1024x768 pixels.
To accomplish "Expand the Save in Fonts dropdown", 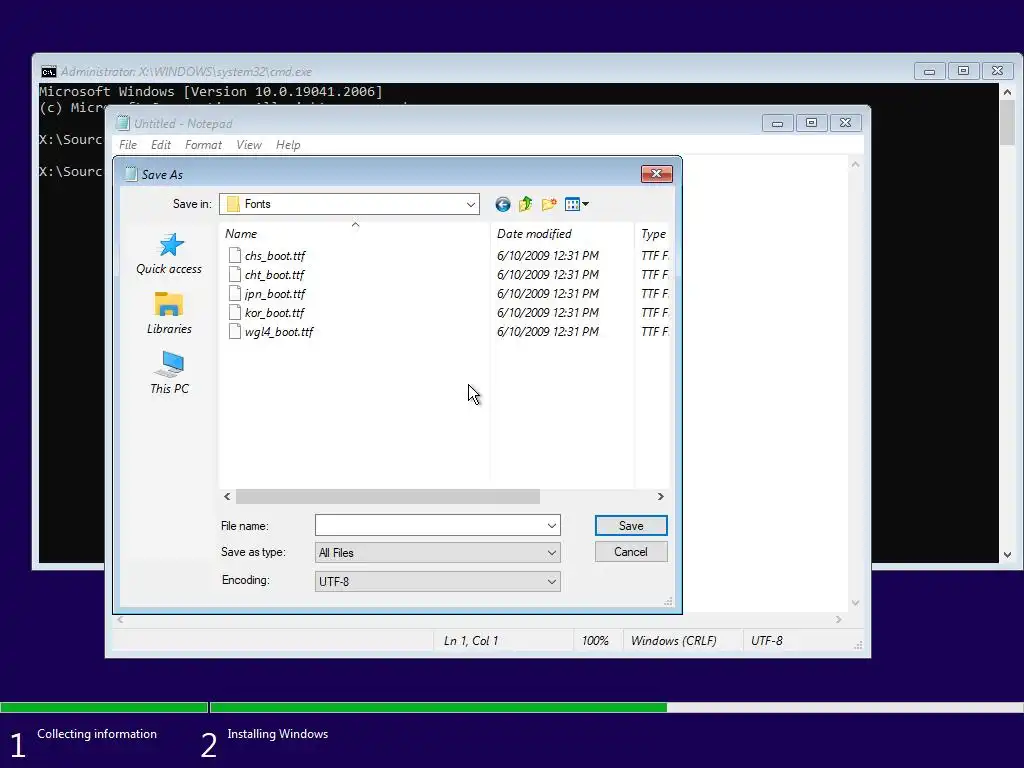I will click(x=471, y=204).
